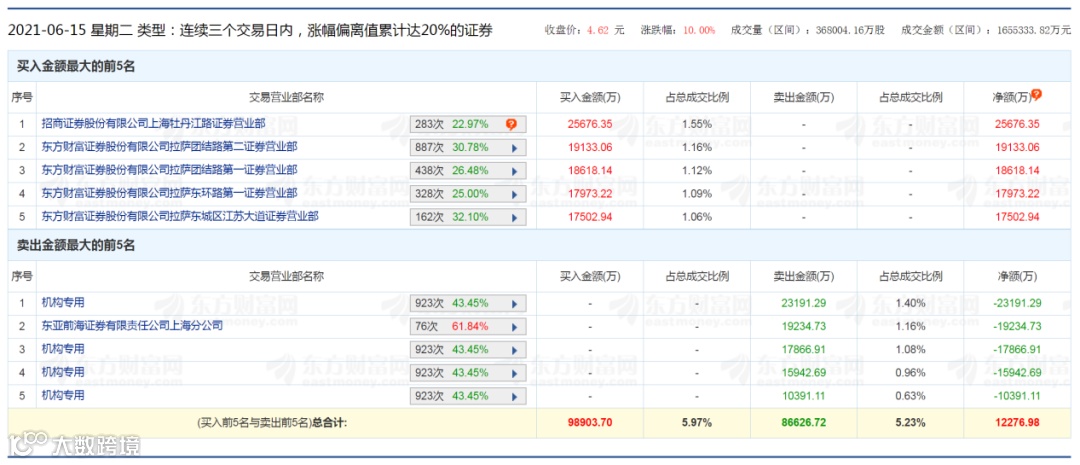
Task: Expand the arrow beside 162次 32.10%
Action: pyautogui.click(x=514, y=217)
